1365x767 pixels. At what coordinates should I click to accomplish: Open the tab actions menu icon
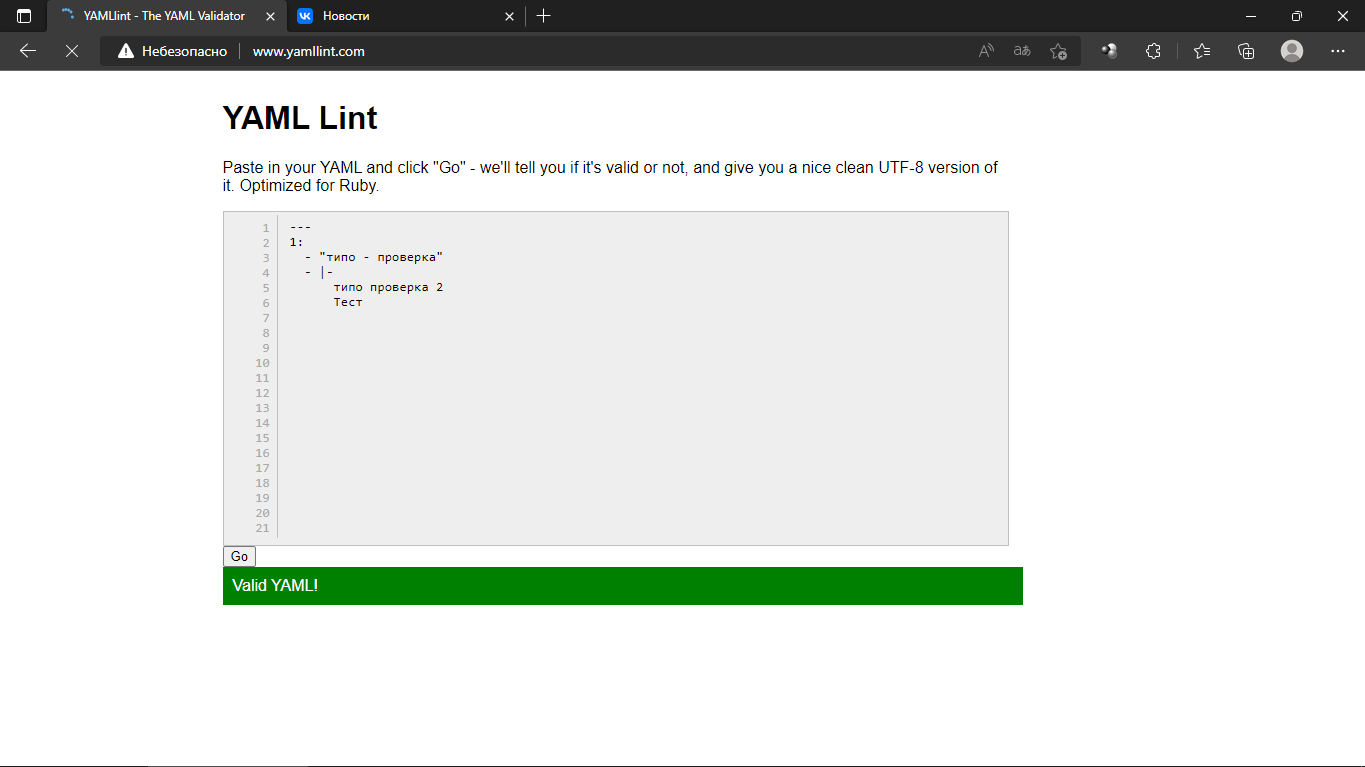[24, 16]
